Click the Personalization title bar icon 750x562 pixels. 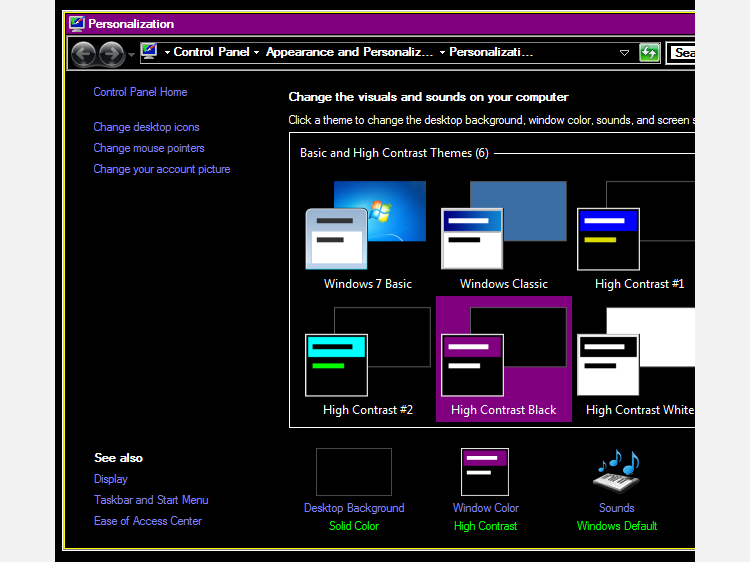point(77,23)
